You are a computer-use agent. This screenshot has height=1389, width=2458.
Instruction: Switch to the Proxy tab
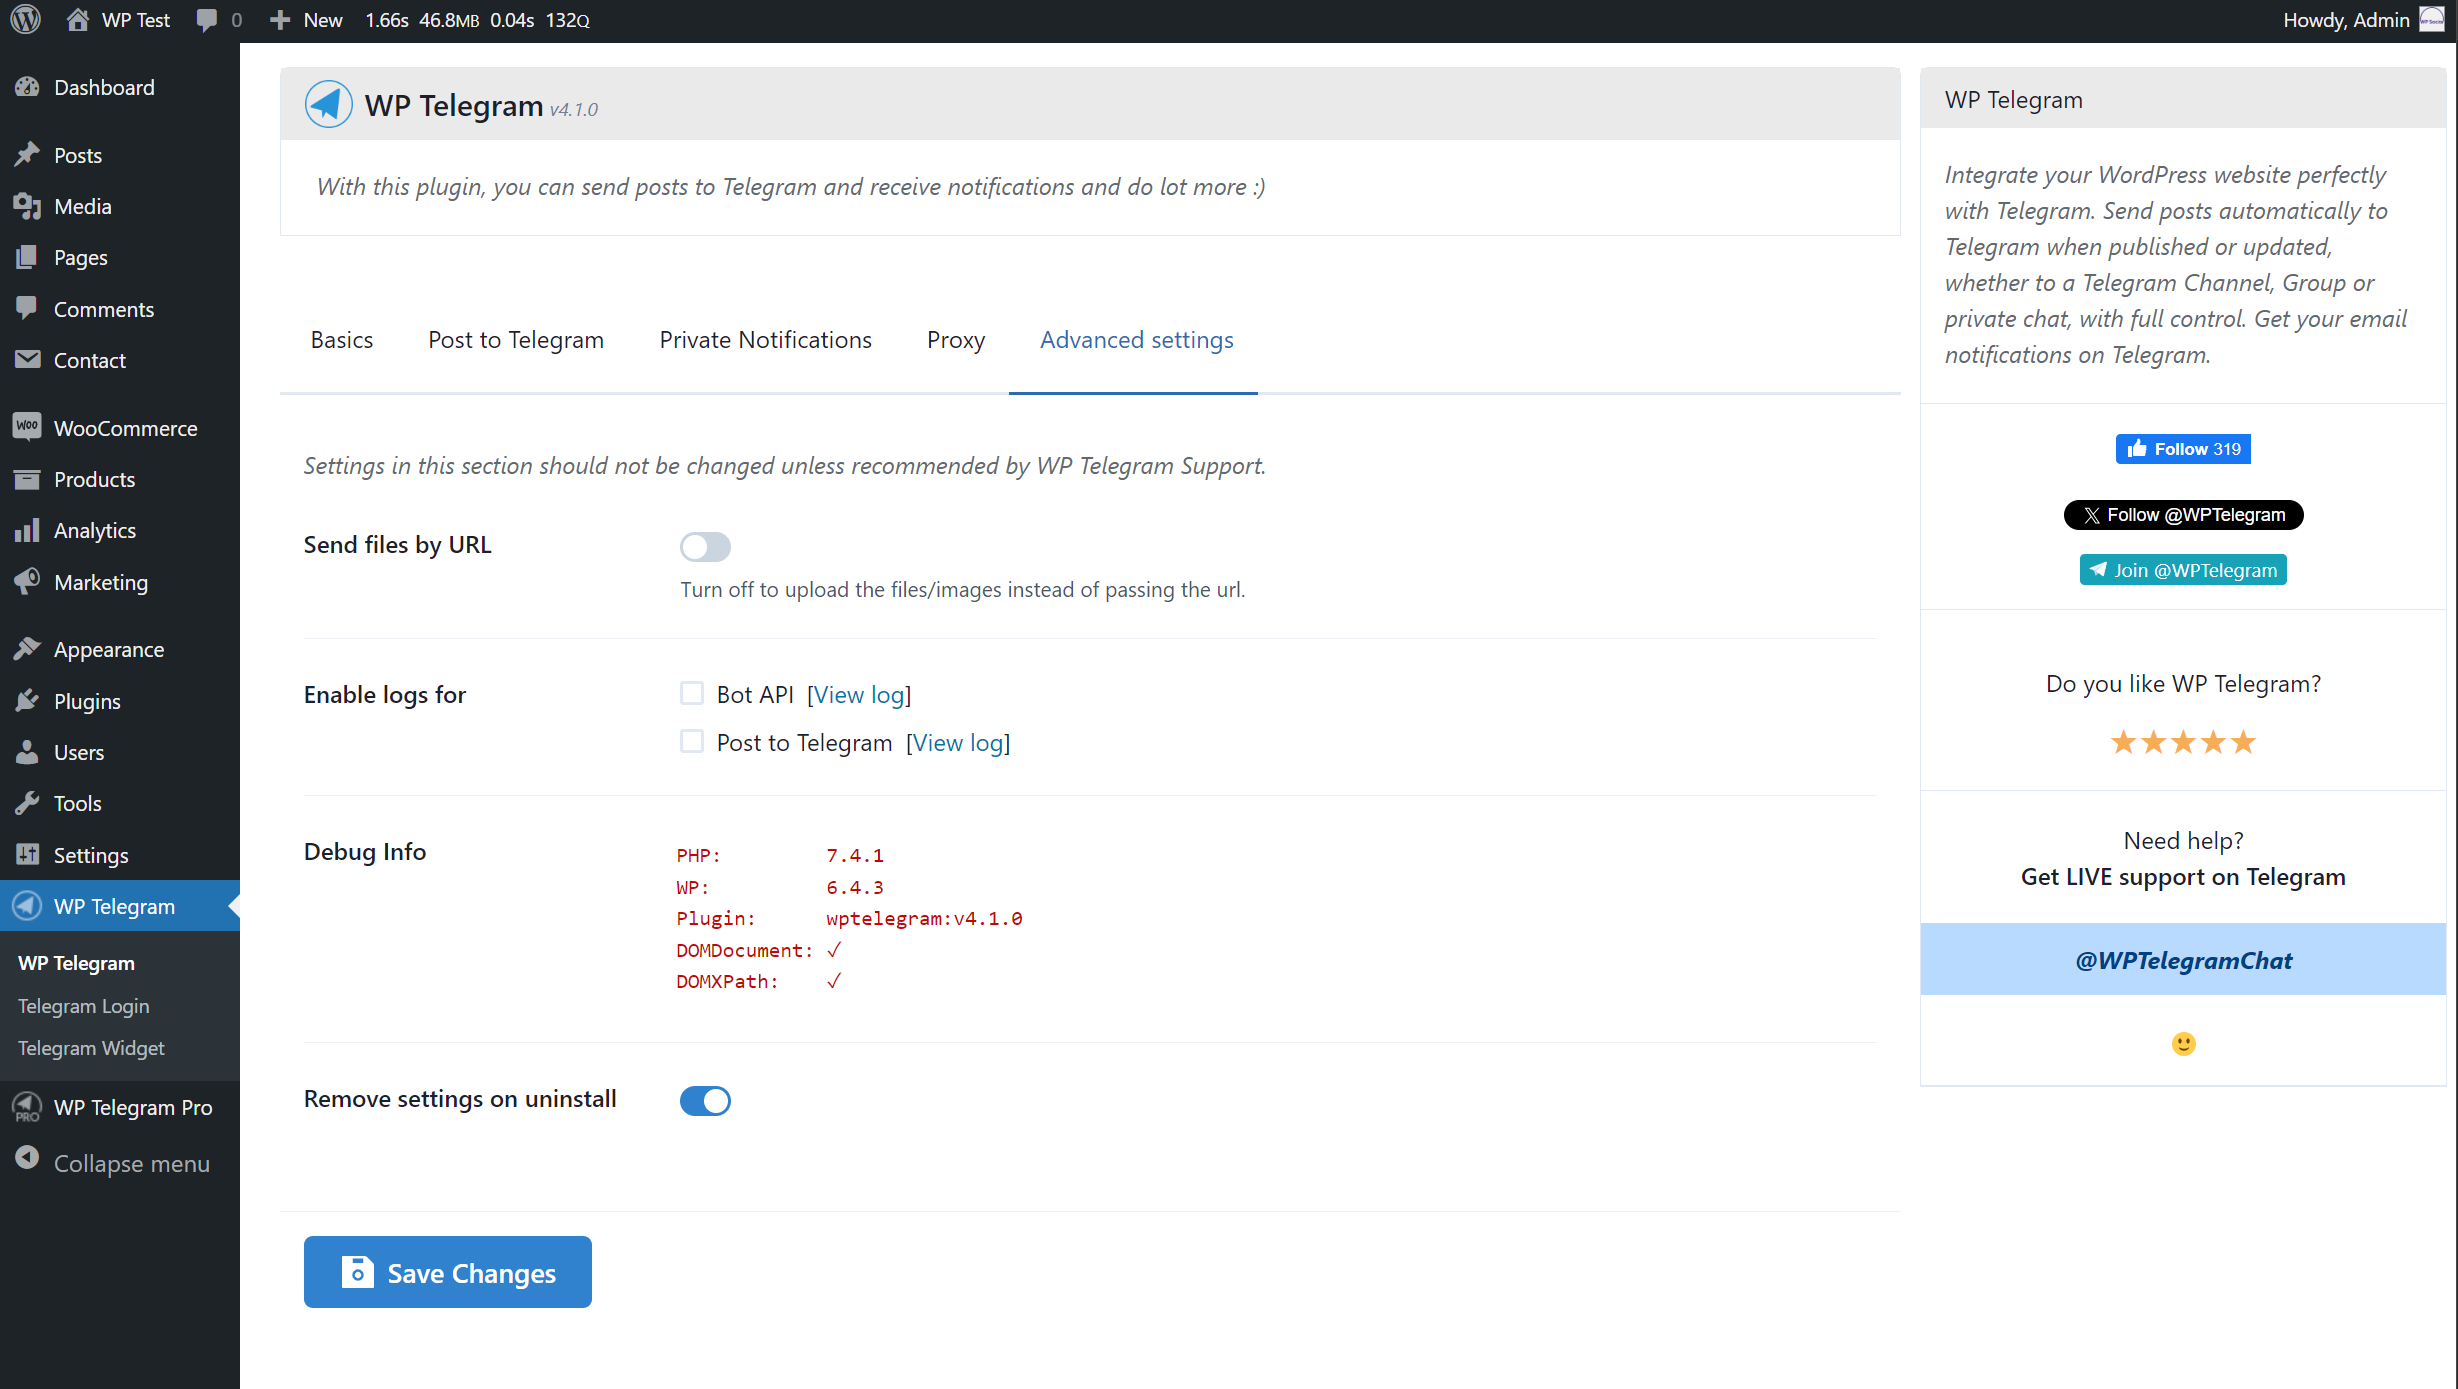(955, 340)
